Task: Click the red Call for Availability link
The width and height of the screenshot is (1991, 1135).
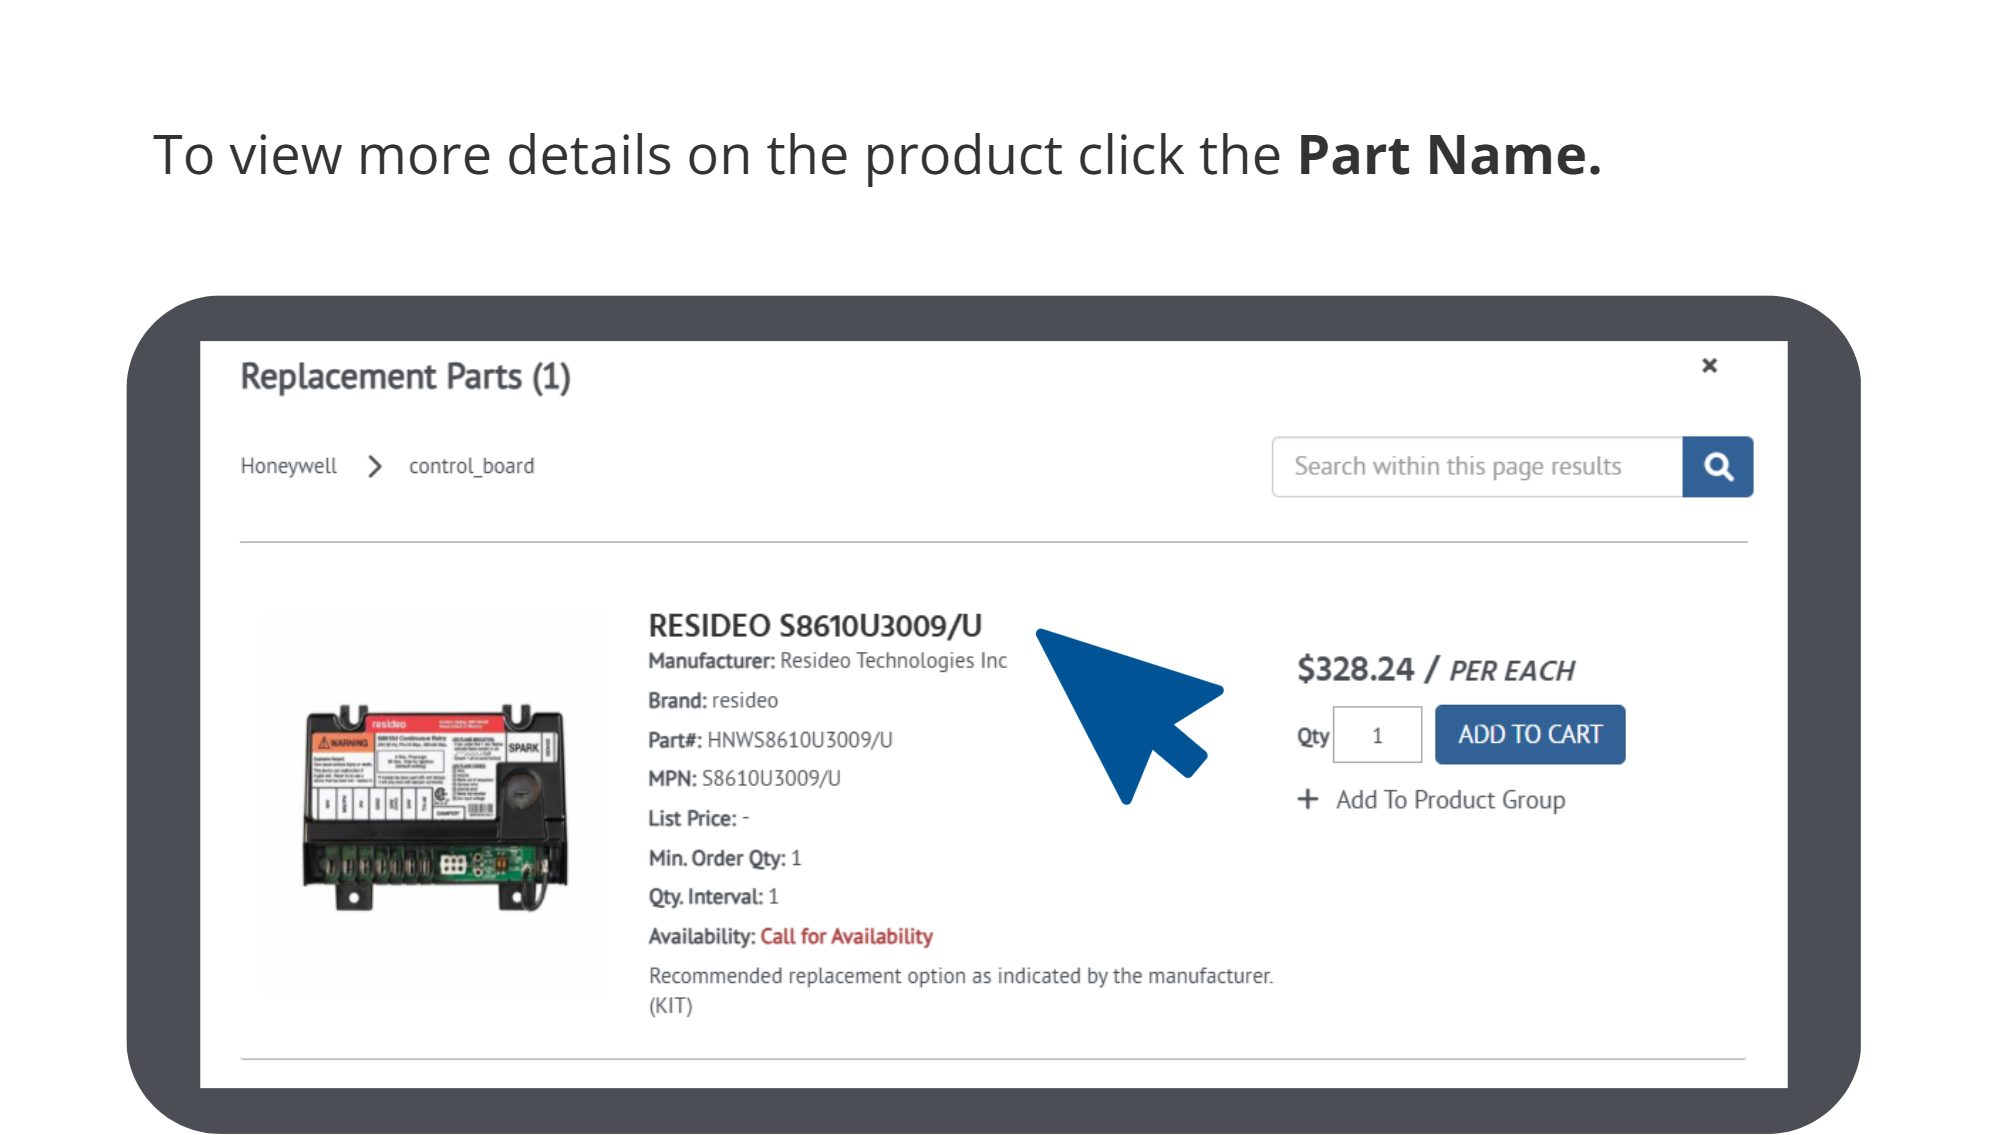Action: click(846, 937)
